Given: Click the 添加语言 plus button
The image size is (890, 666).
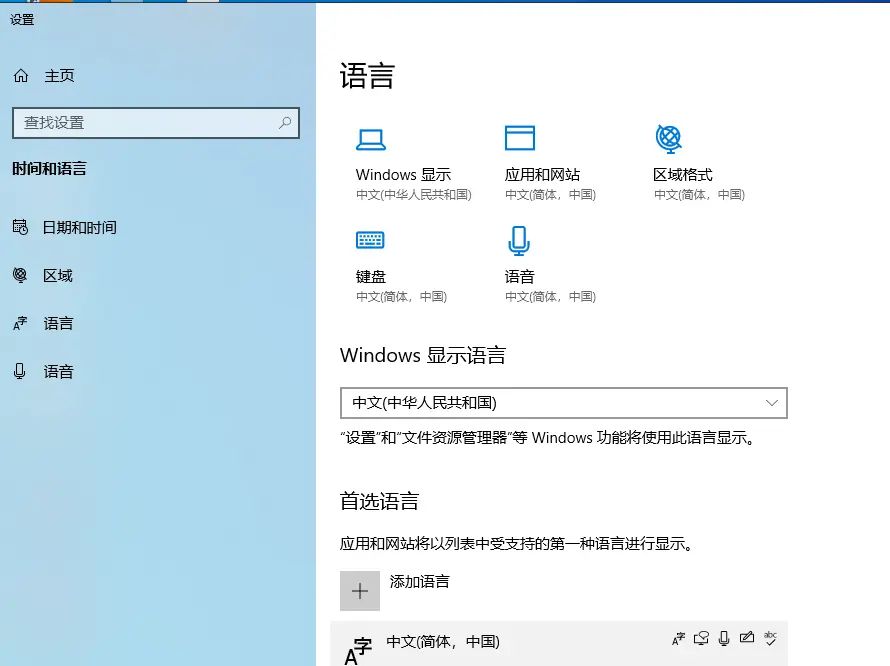Looking at the screenshot, I should [x=360, y=591].
